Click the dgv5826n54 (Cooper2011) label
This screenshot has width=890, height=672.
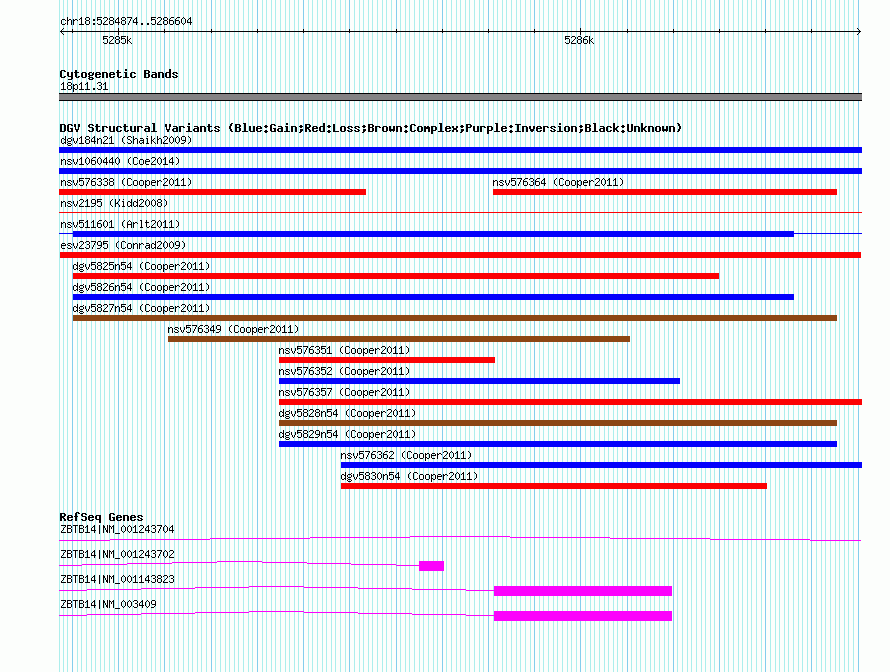click(141, 287)
